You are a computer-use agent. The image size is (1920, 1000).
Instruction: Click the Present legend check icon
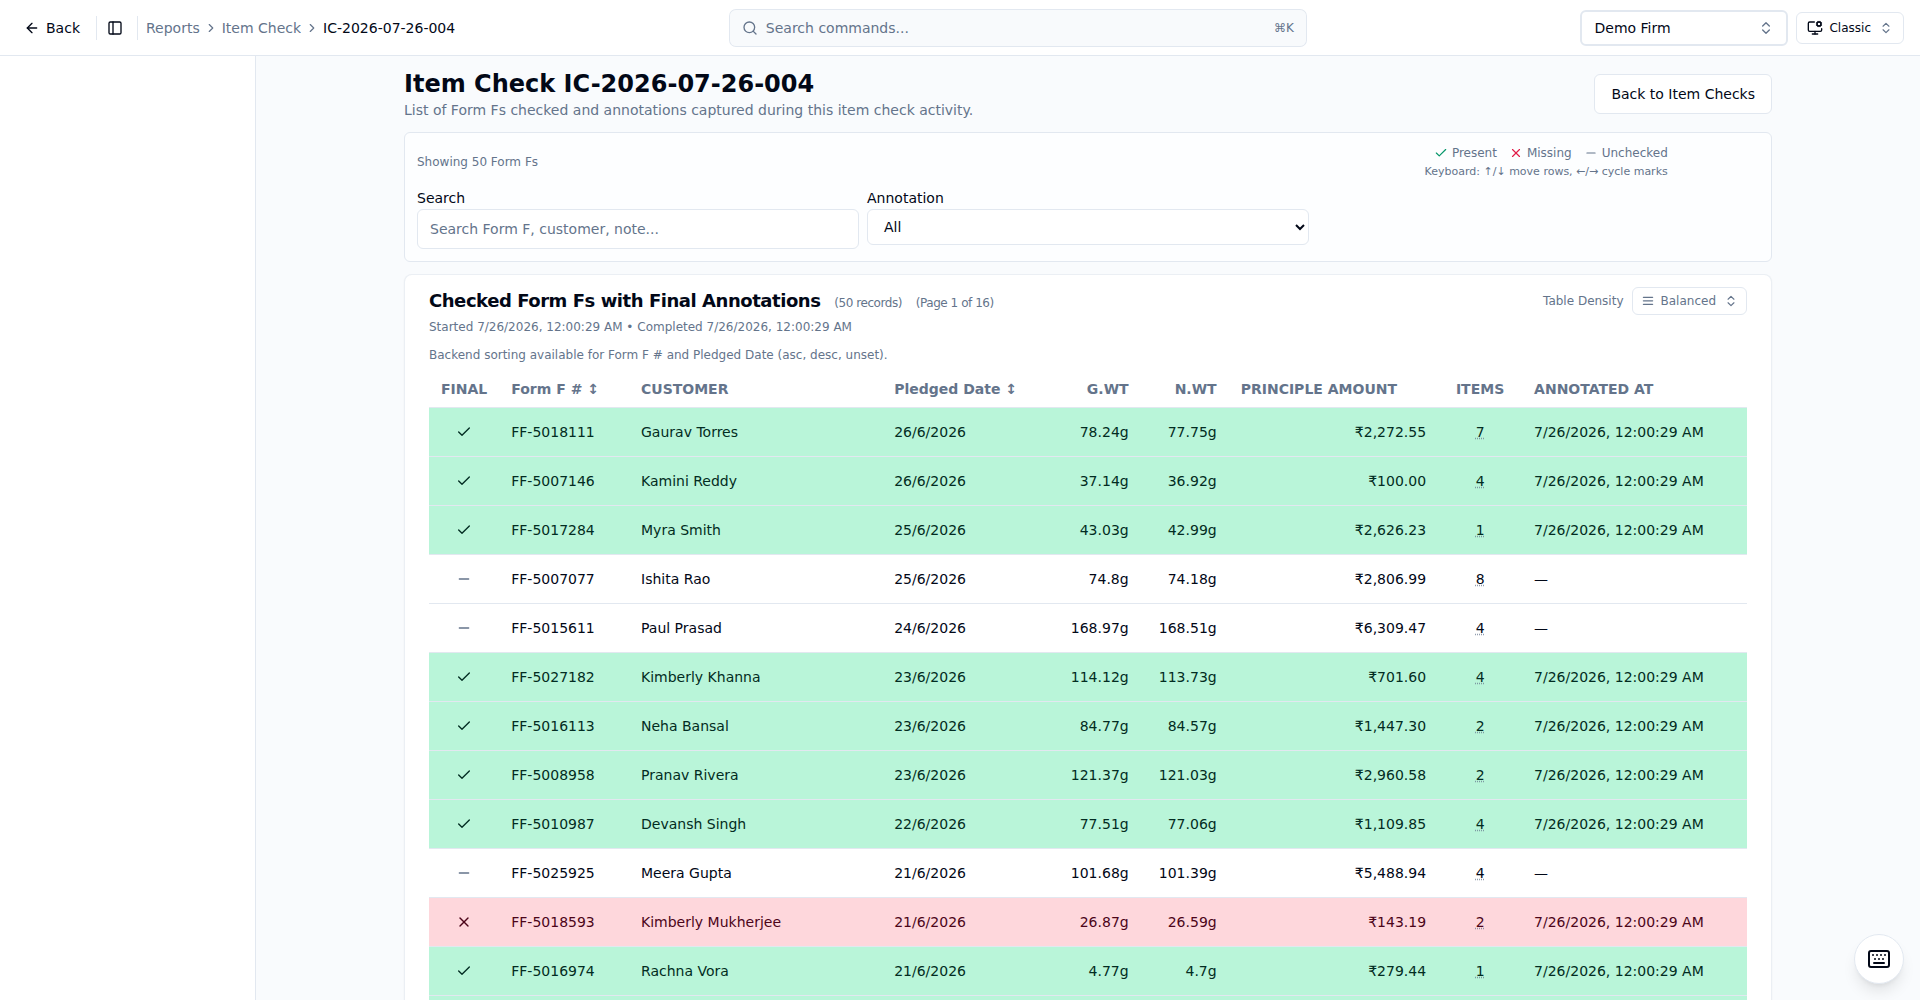click(x=1441, y=153)
